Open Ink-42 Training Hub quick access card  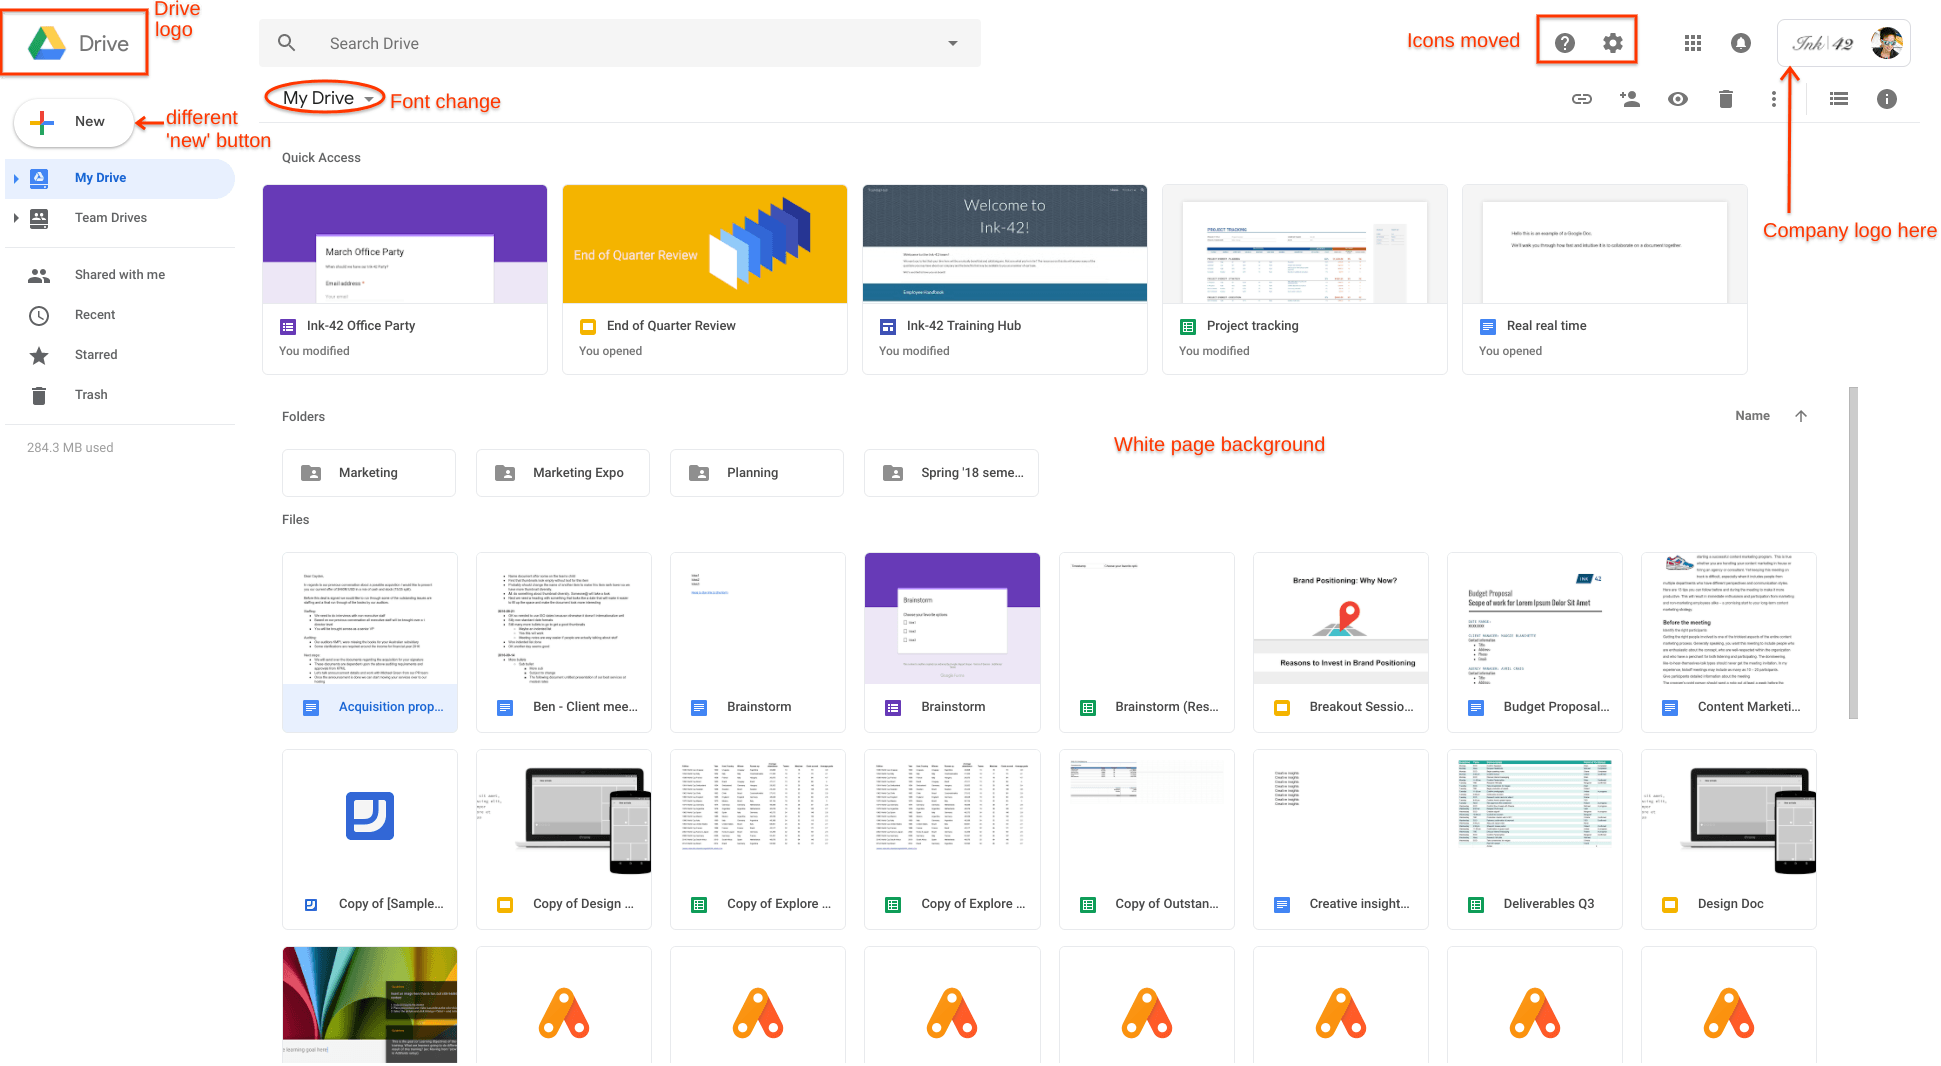[x=1005, y=279]
